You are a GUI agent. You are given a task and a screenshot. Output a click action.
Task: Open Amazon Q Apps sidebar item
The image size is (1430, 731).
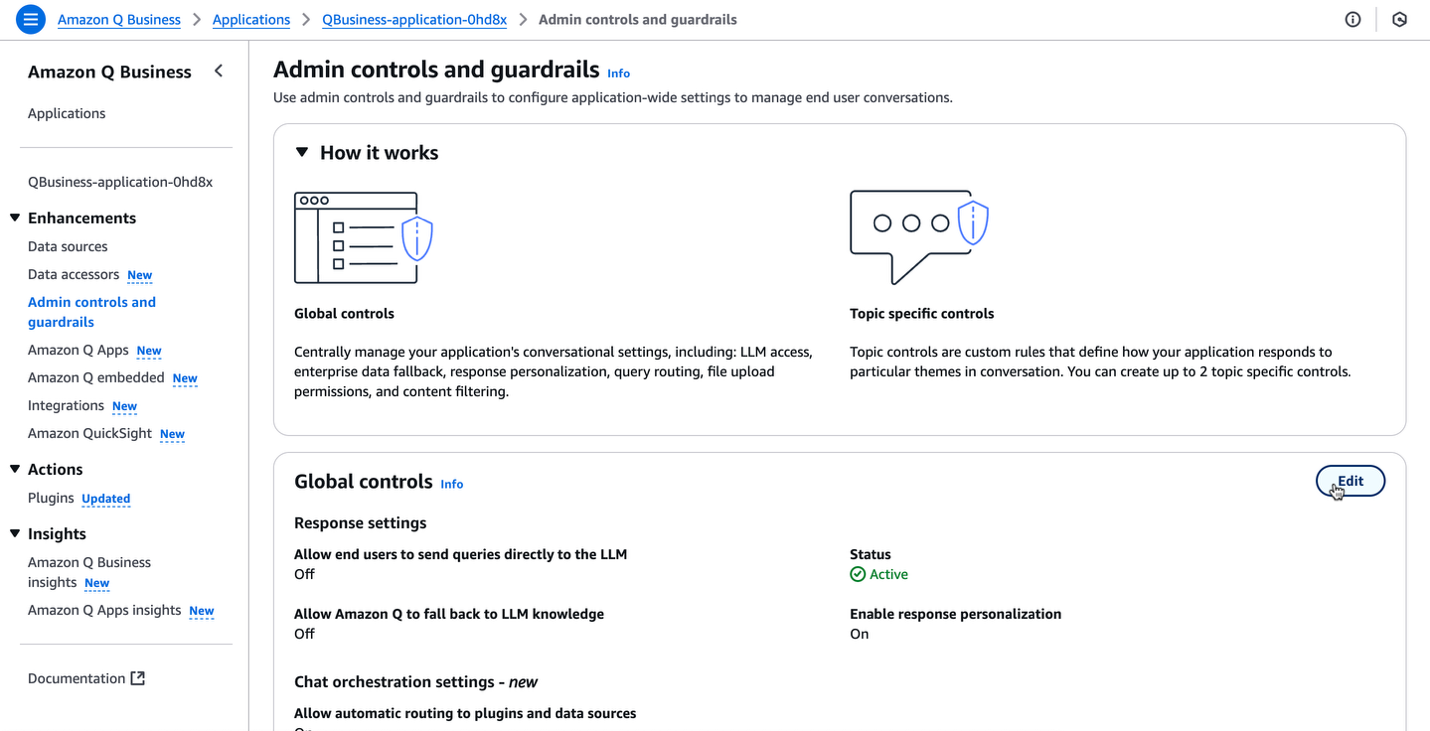click(78, 350)
